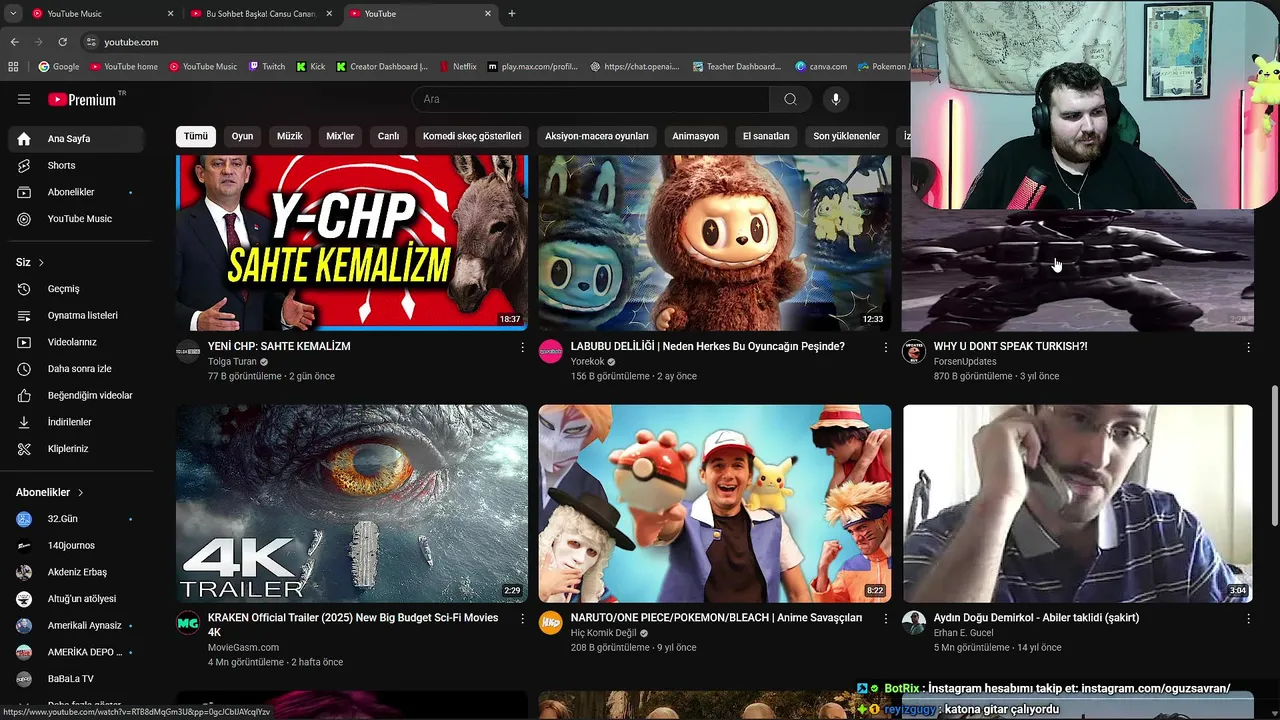Select the Oyun filter chip
1280x720 pixels.
point(243,136)
